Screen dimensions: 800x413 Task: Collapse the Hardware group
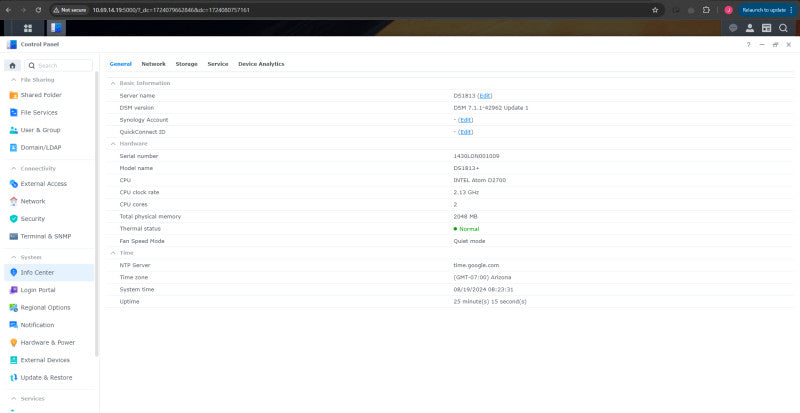click(x=113, y=143)
